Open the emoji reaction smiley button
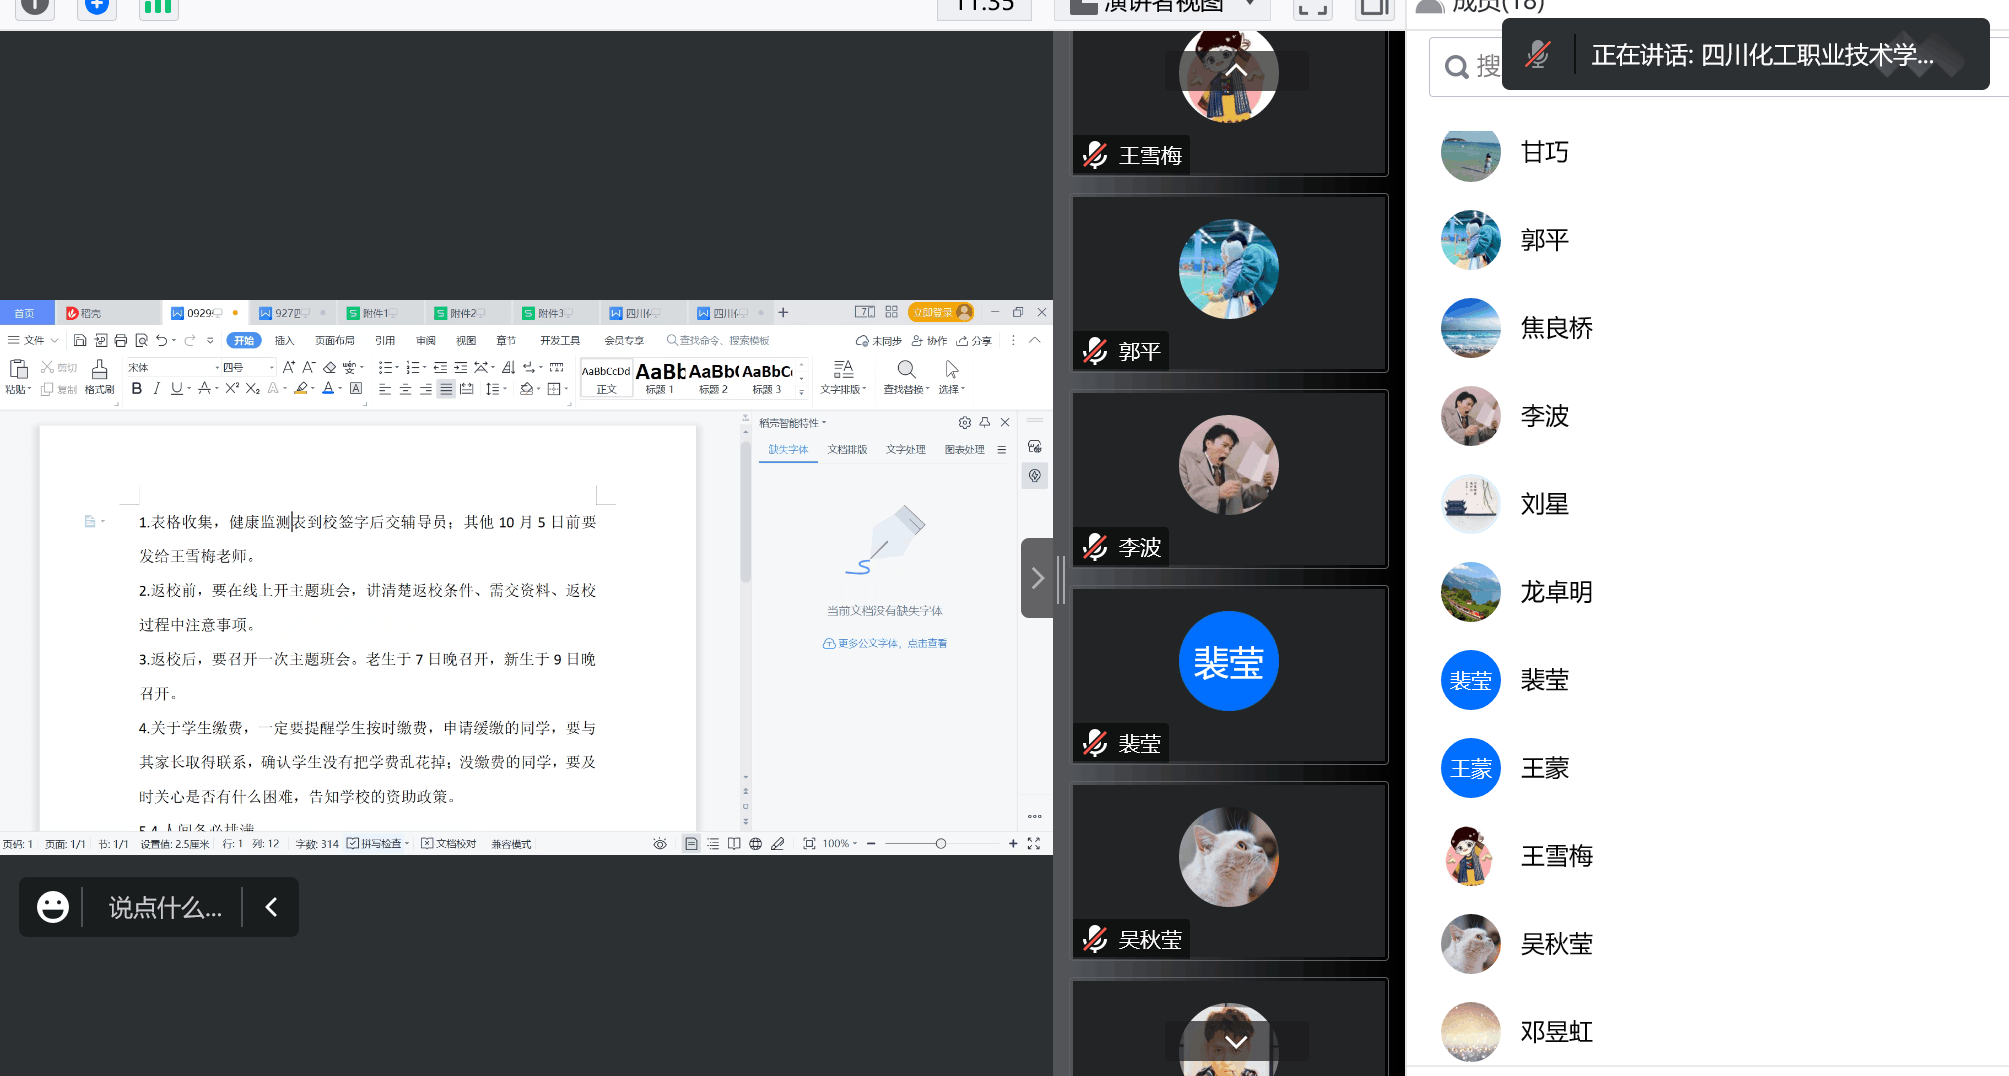The height and width of the screenshot is (1076, 2009). pos(53,907)
